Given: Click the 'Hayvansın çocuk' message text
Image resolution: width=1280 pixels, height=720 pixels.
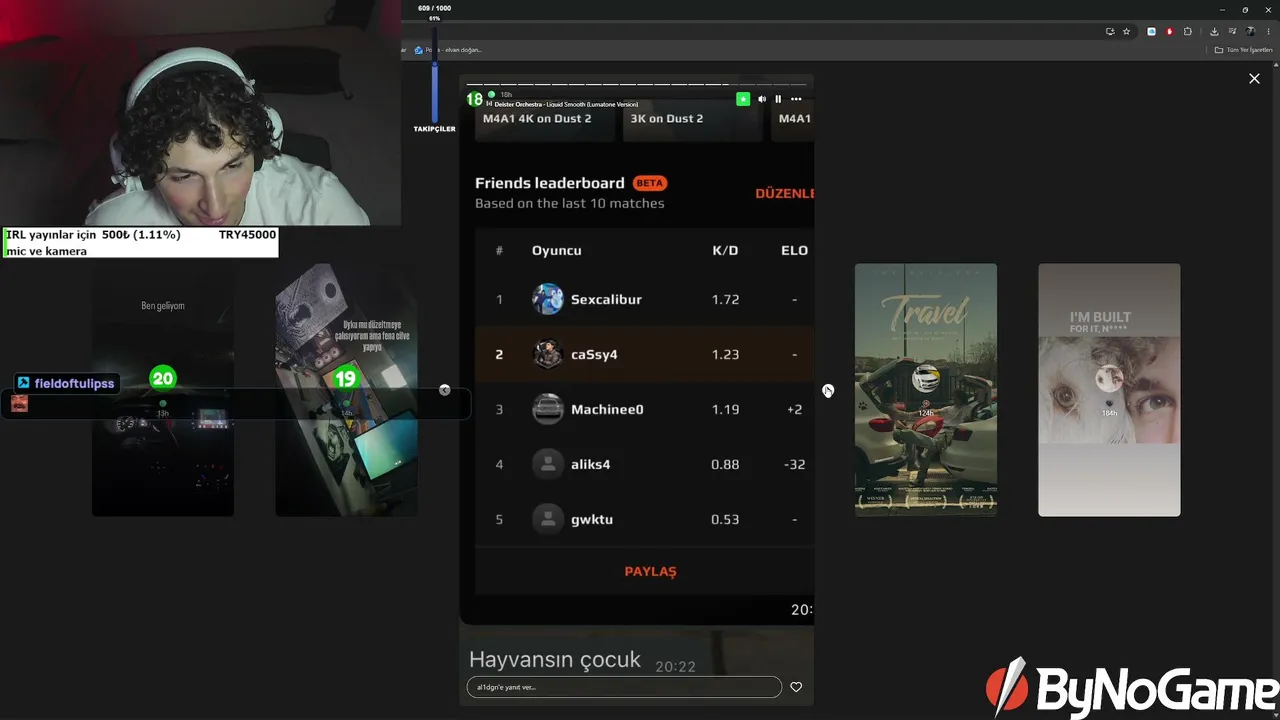Looking at the screenshot, I should click(x=555, y=660).
